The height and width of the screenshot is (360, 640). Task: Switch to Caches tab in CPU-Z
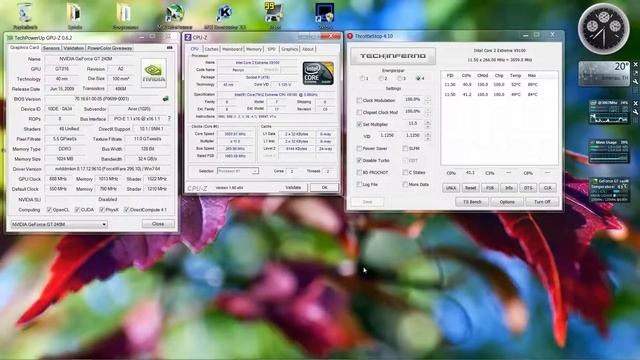(211, 49)
